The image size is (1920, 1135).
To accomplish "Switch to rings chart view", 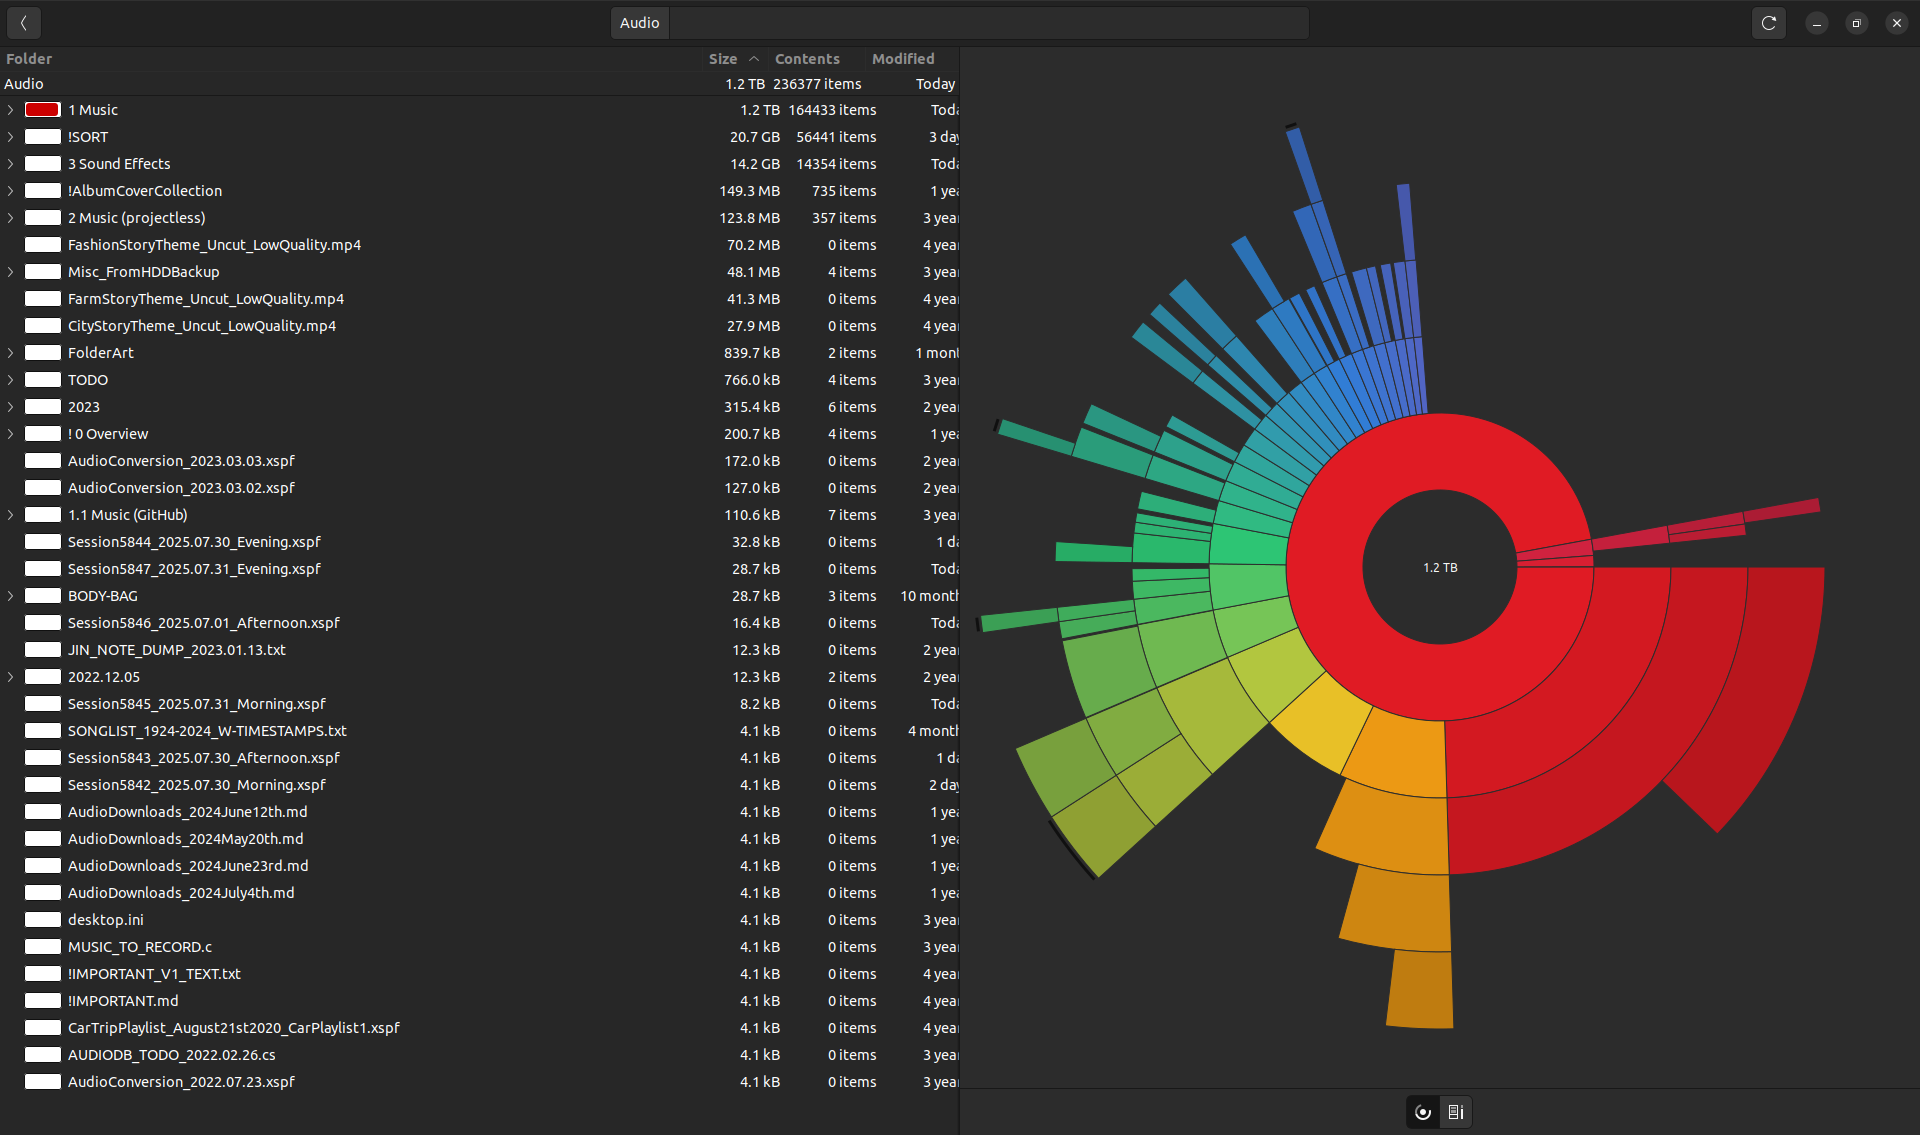I will click(1423, 1112).
